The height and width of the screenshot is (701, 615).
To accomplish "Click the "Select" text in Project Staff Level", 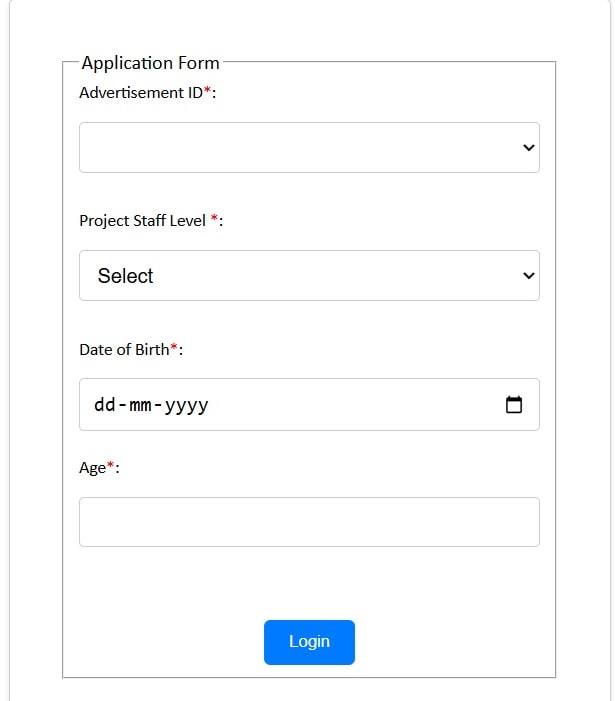I will [x=125, y=276].
